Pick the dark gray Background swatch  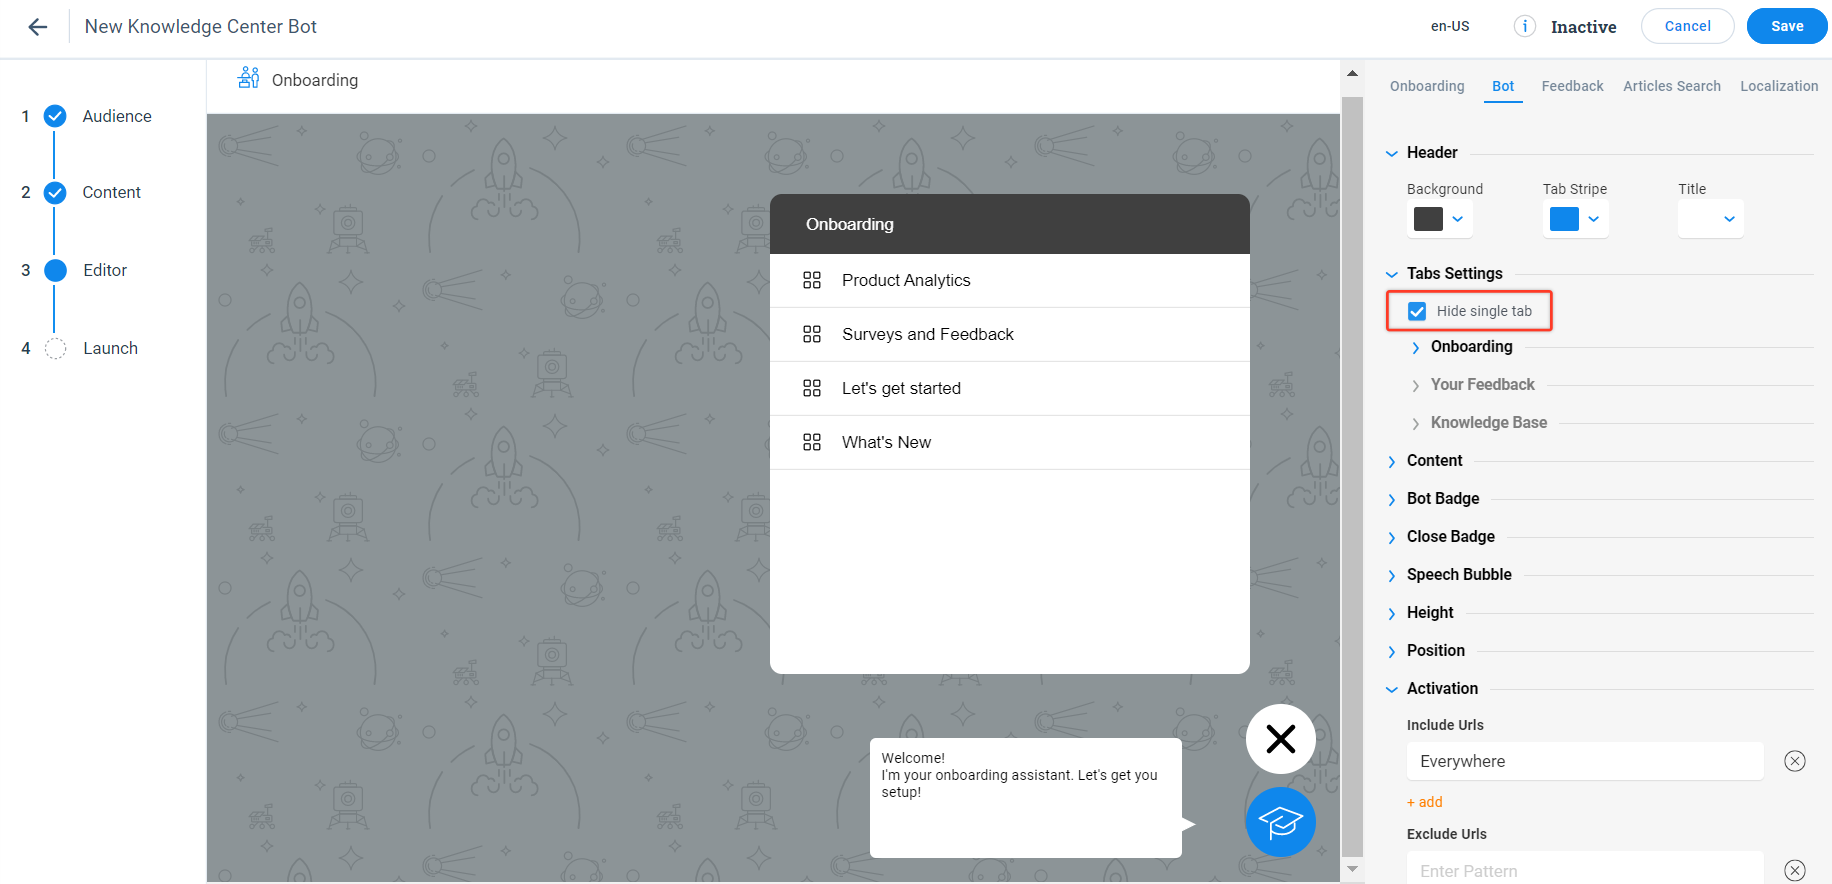pos(1428,219)
